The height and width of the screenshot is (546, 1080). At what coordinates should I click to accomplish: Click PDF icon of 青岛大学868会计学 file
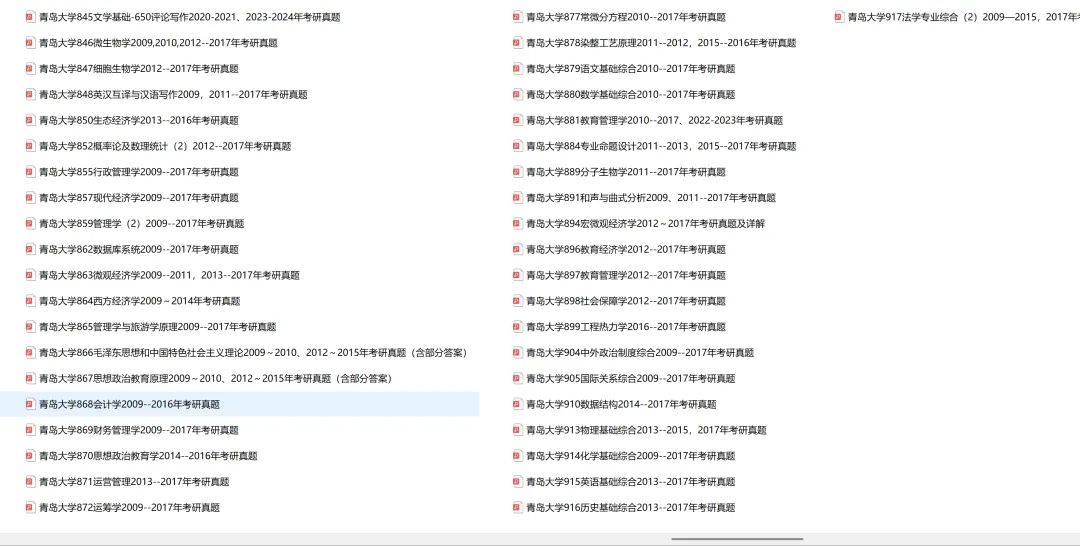30,404
